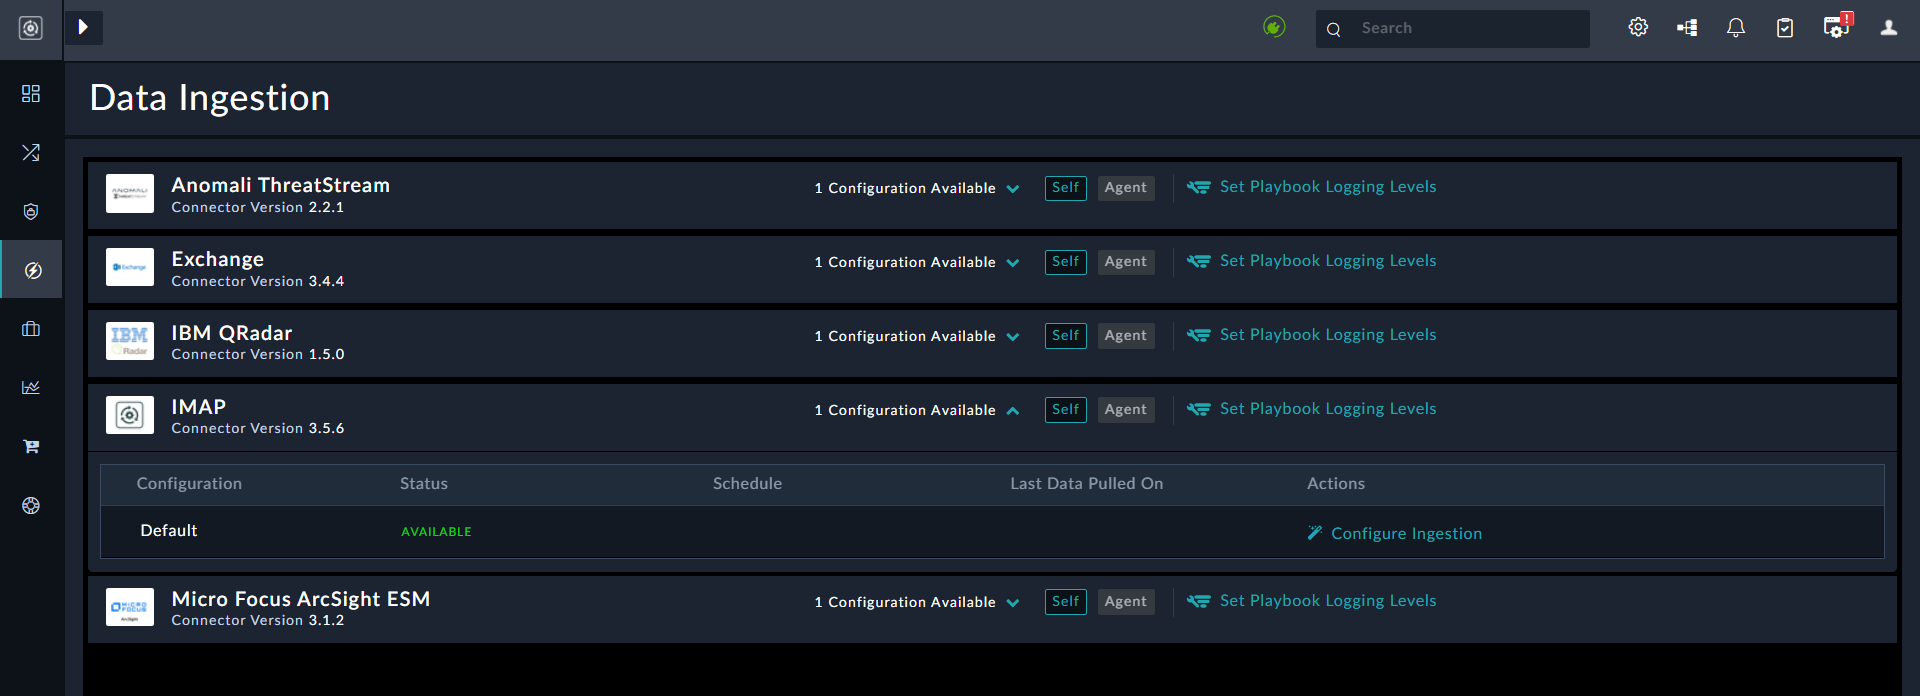
Task: Click the Configuration column header
Action: [189, 484]
